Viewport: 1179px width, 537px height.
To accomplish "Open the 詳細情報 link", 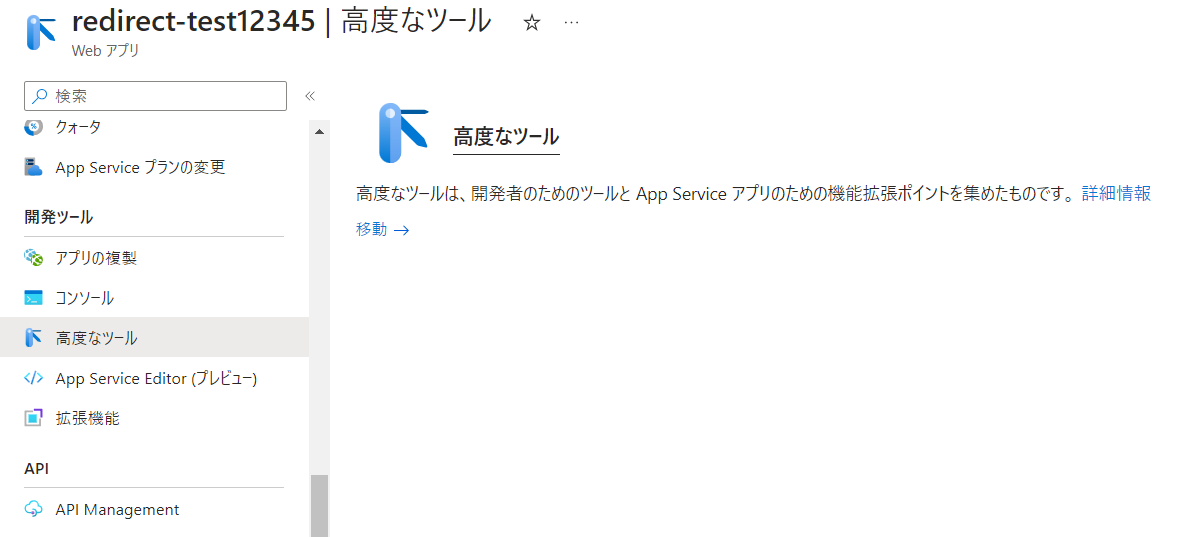I will point(1117,193).
